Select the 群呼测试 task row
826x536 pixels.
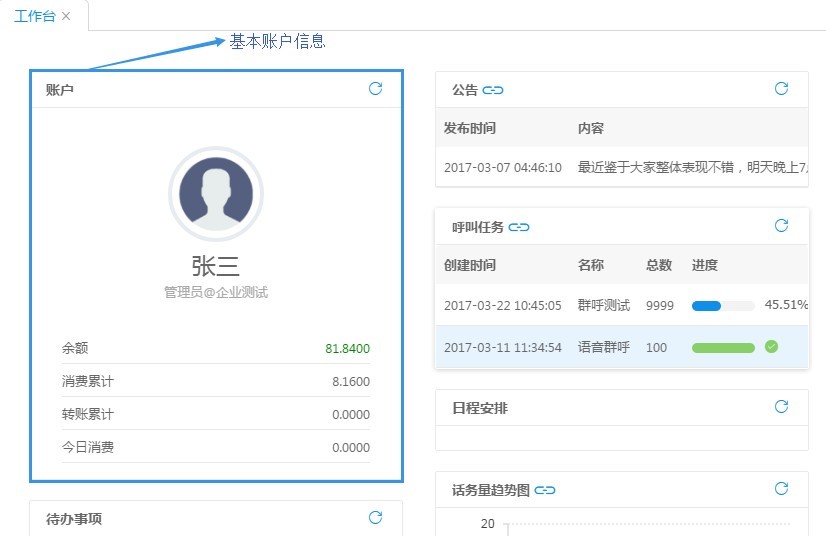click(x=603, y=305)
